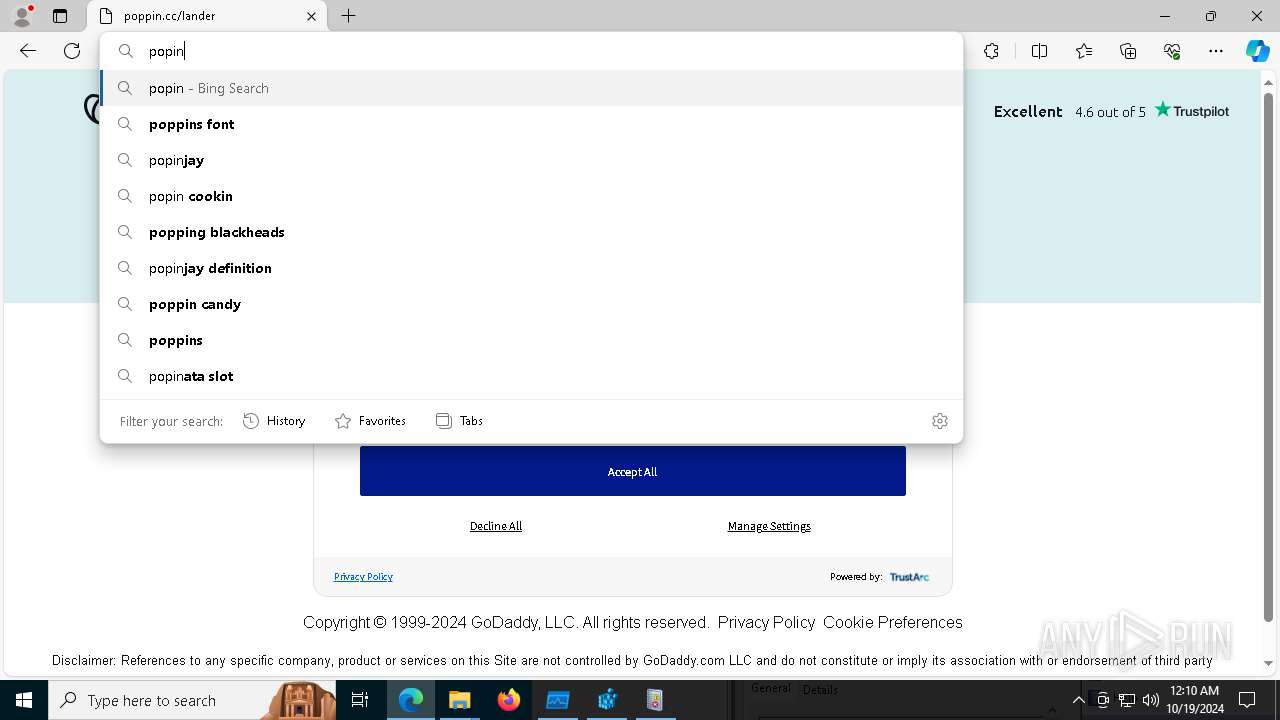Select 'popin - Bing Search' suggestion
Viewport: 1280px width, 720px height.
click(532, 88)
